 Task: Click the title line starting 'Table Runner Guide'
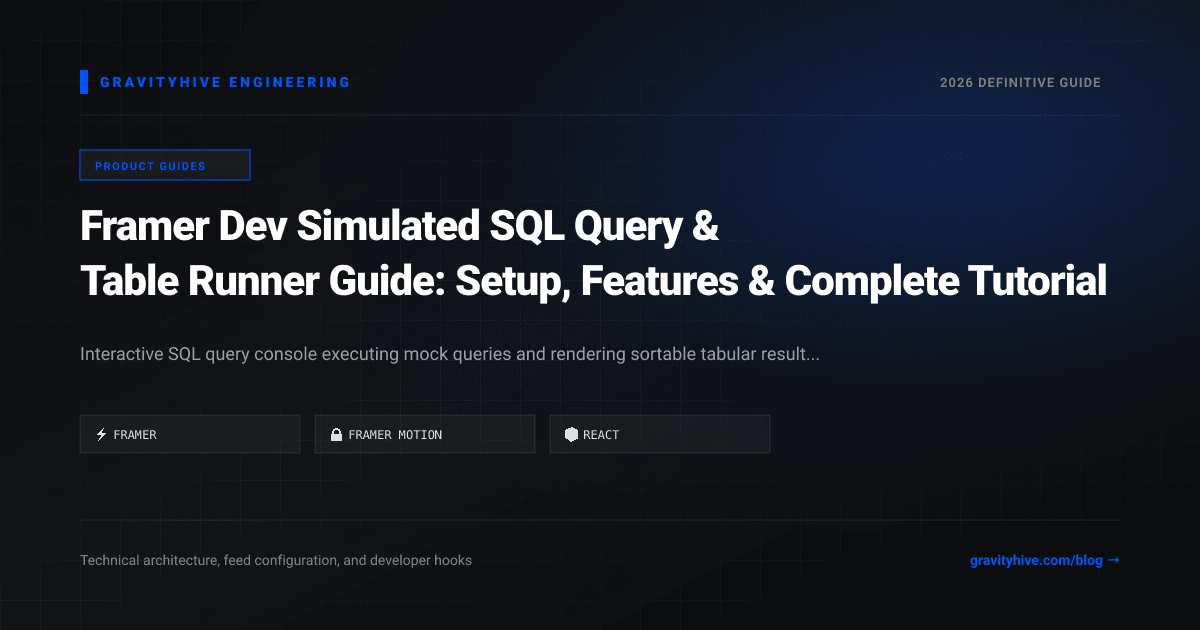593,282
